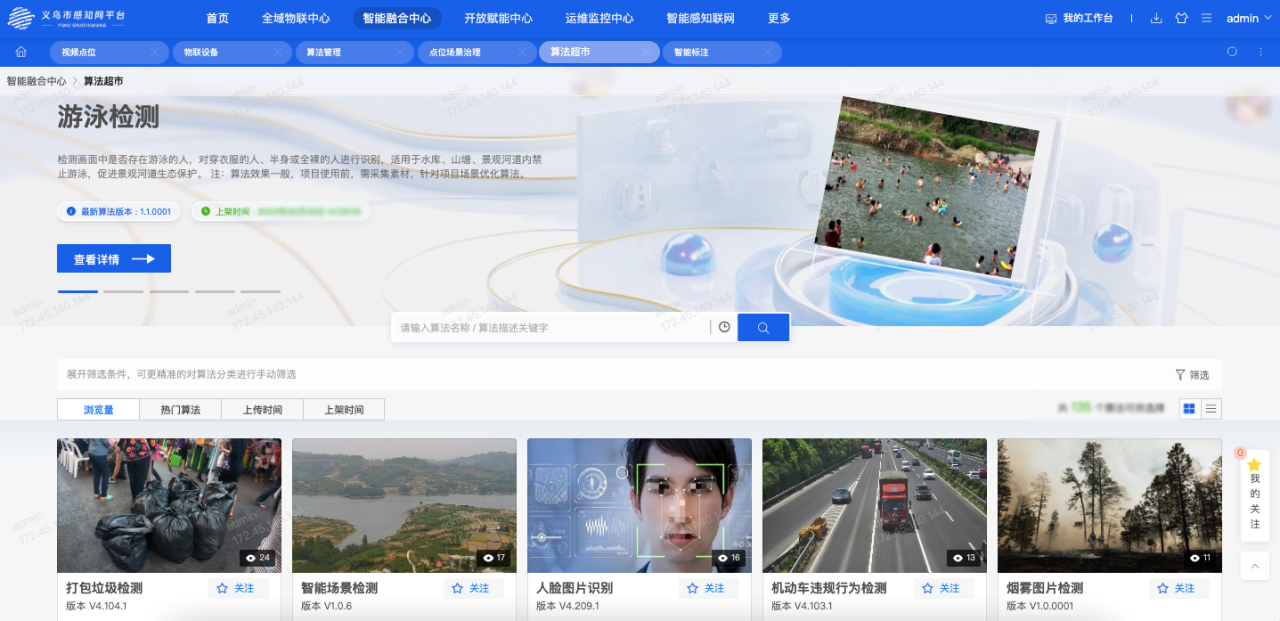The width and height of the screenshot is (1280, 621).
Task: Open 全域物联中心 in top navigation
Action: pos(296,18)
